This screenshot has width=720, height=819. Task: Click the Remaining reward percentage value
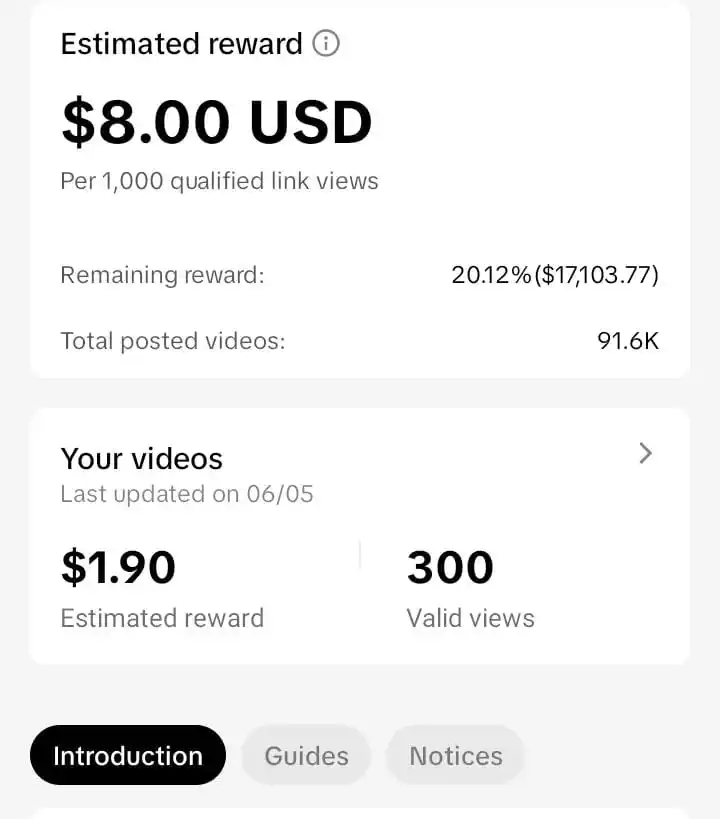[x=492, y=275]
